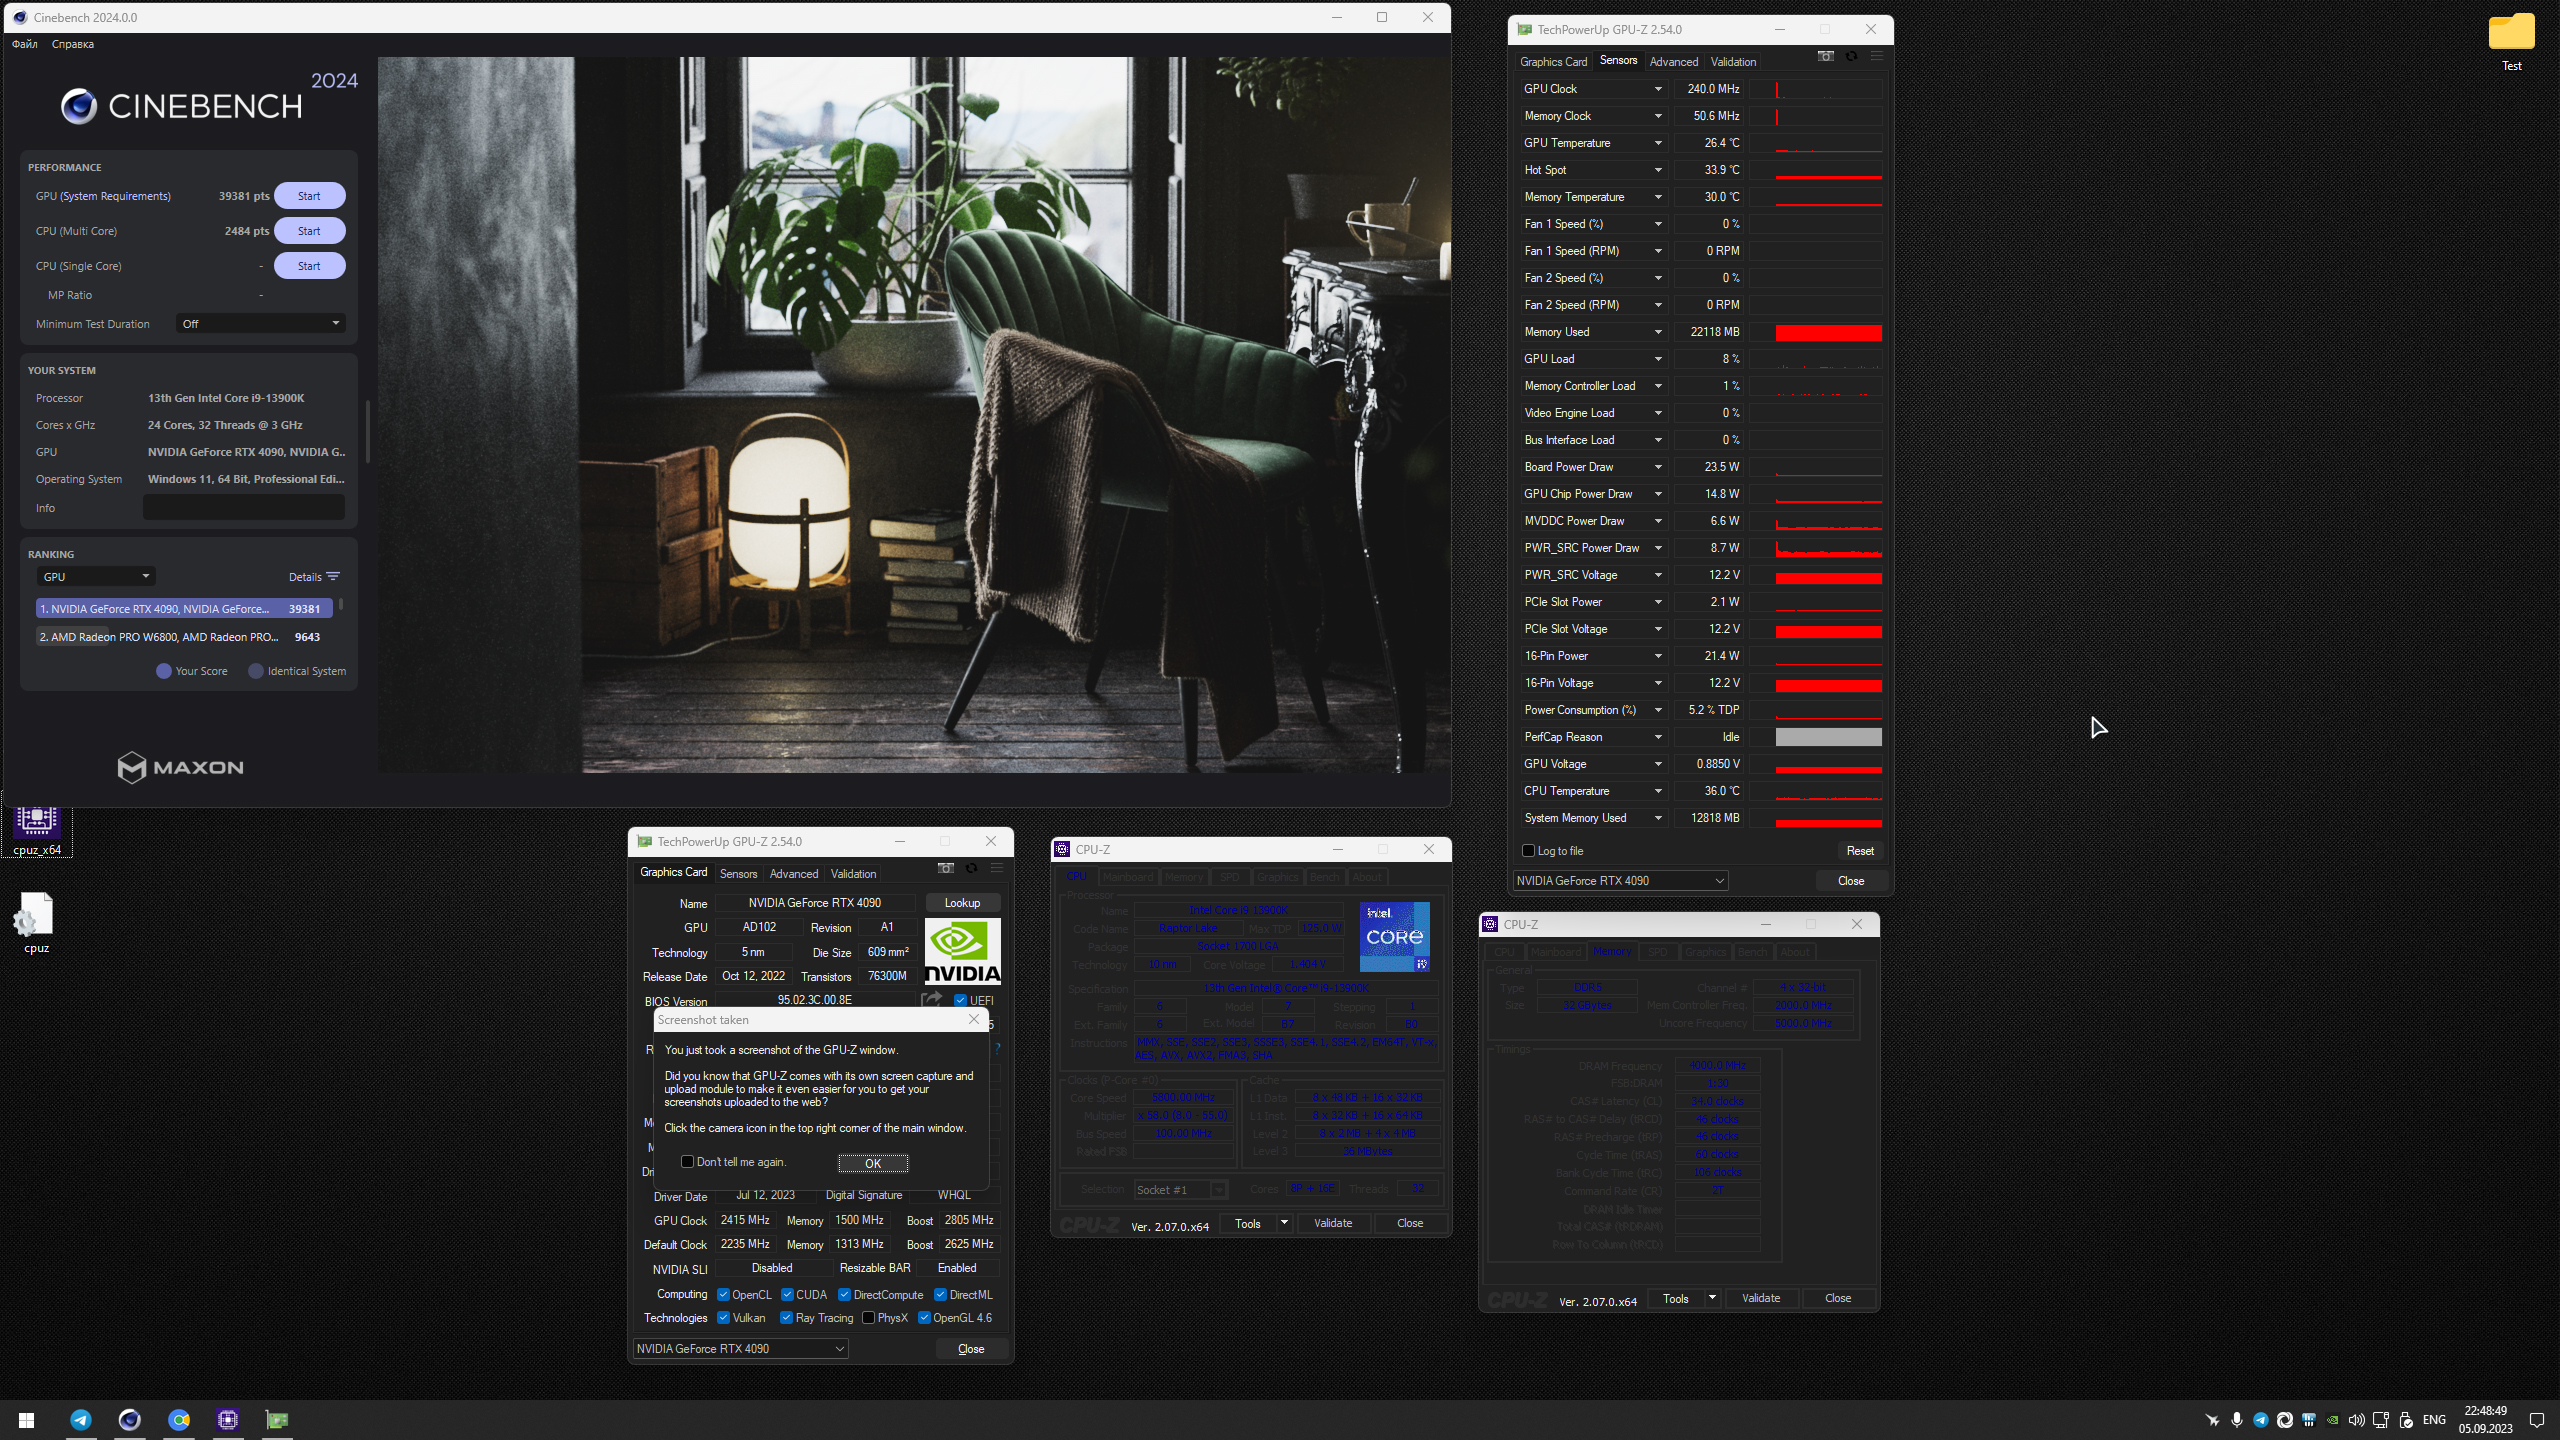Select the AMD Radeon PRO W6800 ranking row
The width and height of the screenshot is (2560, 1440).
click(x=184, y=636)
